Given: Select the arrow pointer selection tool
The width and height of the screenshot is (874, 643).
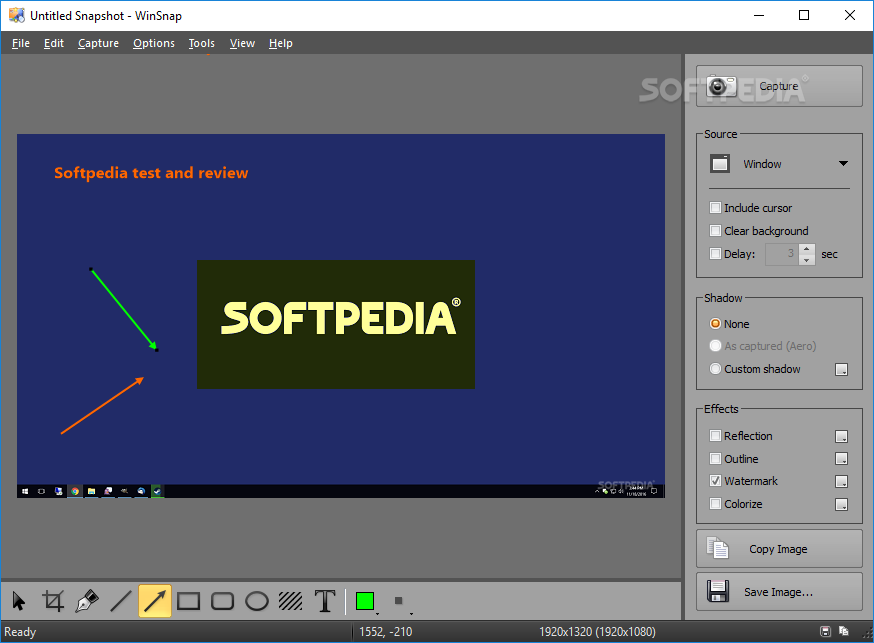Looking at the screenshot, I should coord(18,601).
